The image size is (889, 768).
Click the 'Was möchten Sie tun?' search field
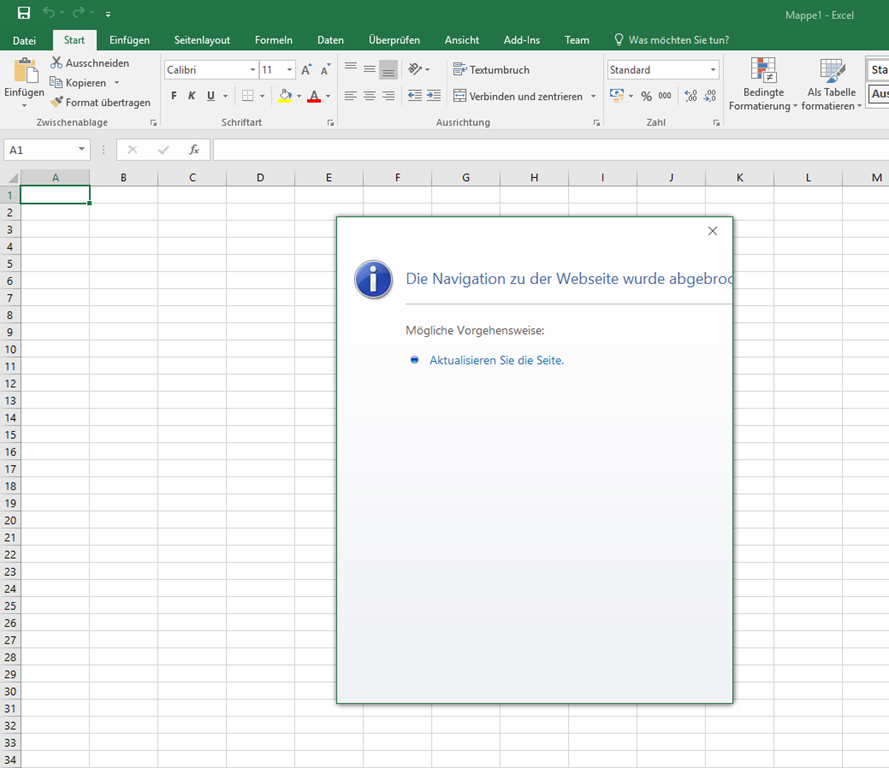point(678,40)
